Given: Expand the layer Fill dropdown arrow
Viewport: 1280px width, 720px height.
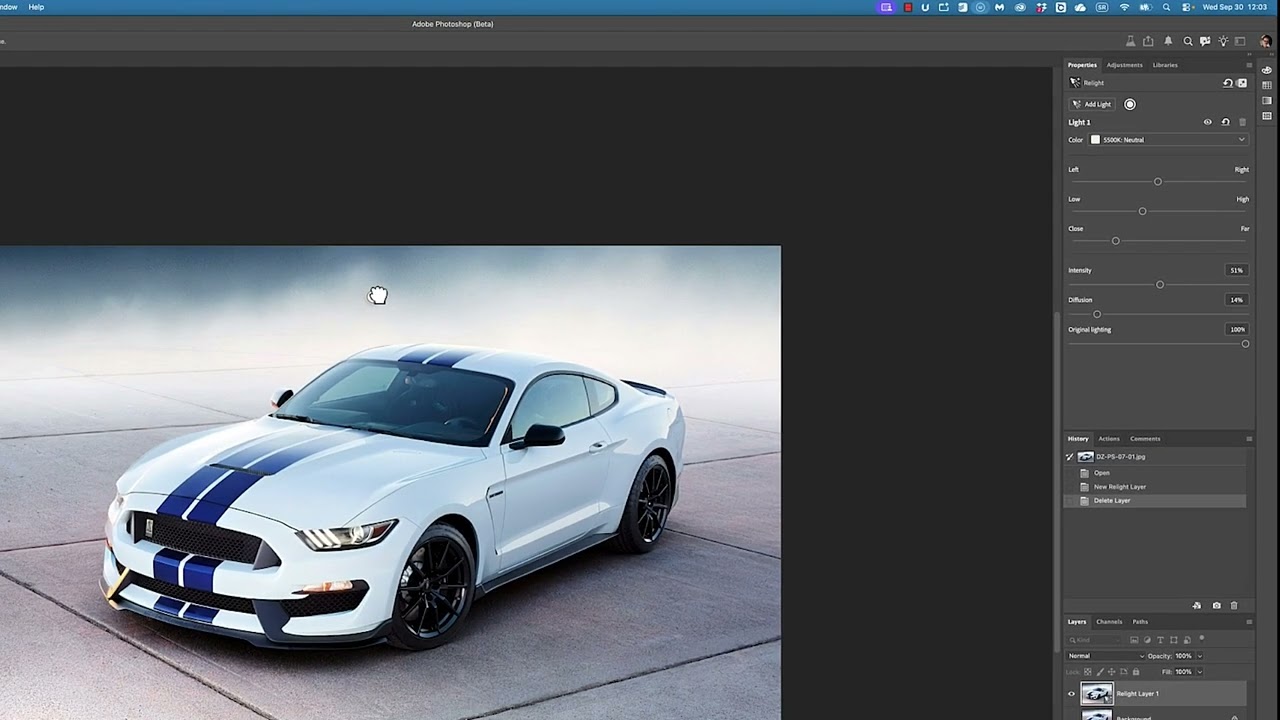Looking at the screenshot, I should coord(1199,672).
